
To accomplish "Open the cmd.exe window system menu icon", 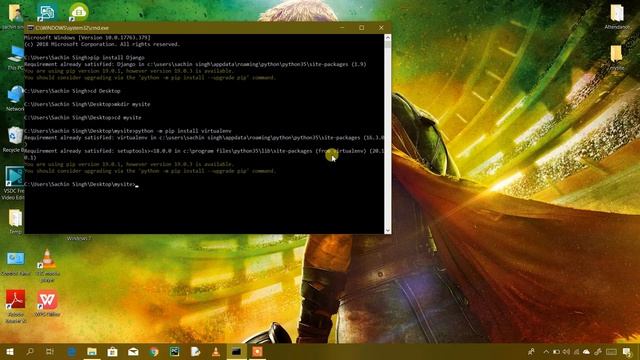I will click(x=30, y=28).
